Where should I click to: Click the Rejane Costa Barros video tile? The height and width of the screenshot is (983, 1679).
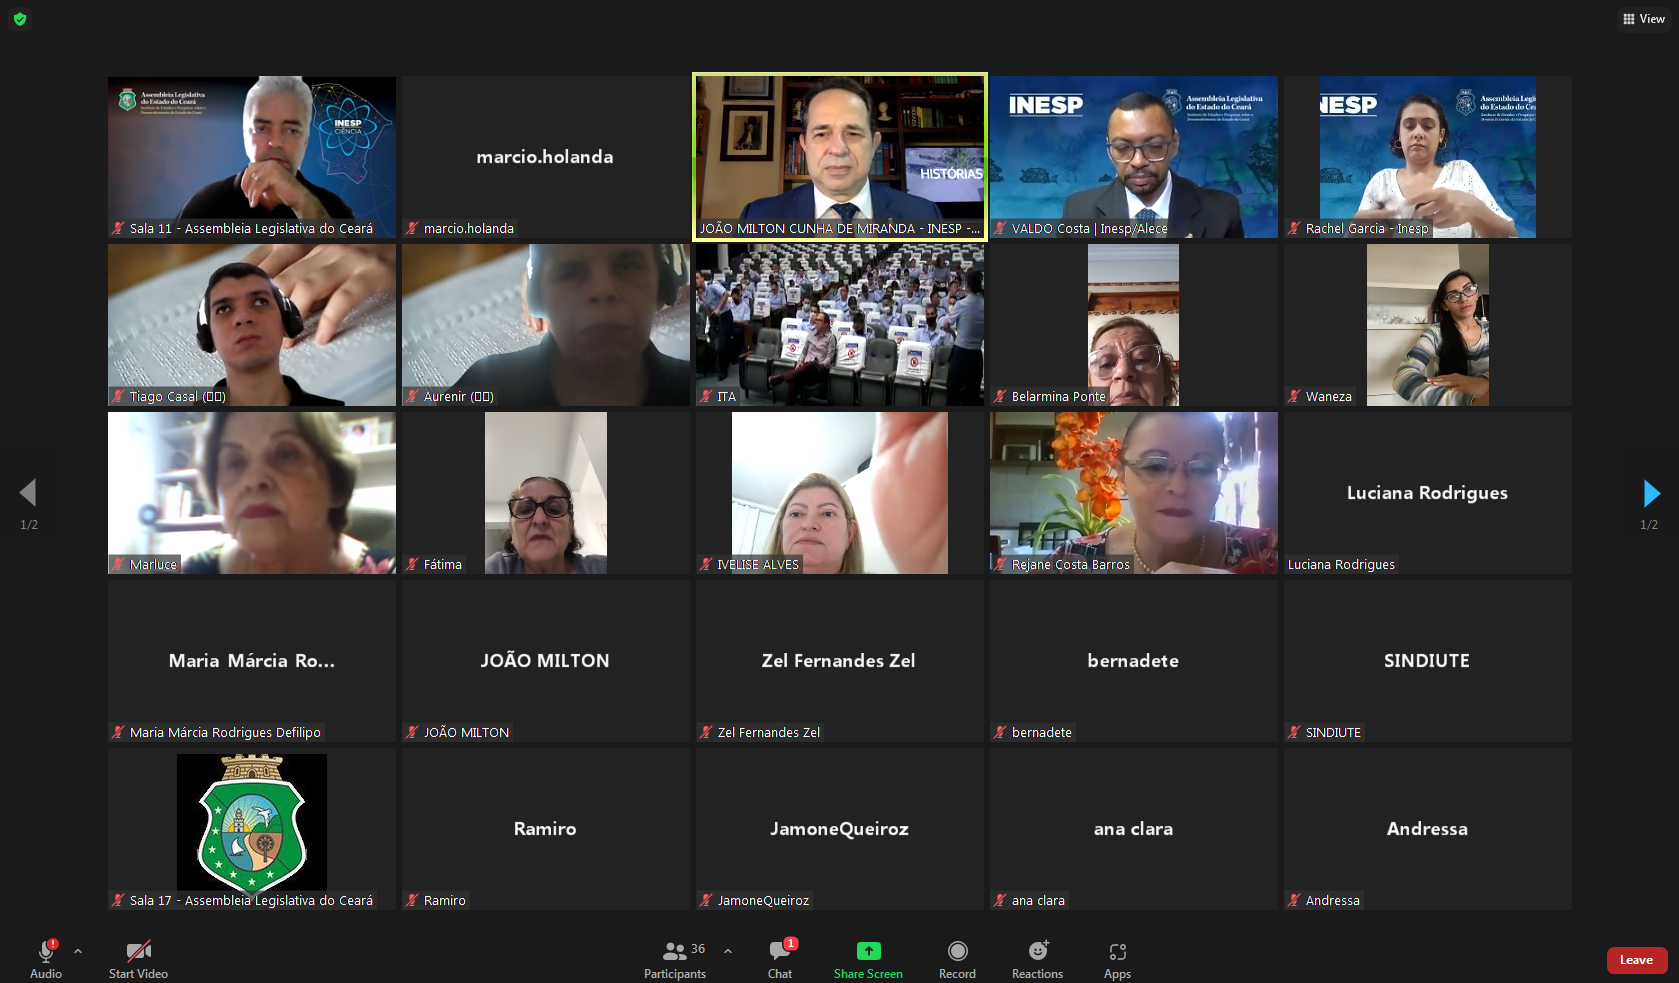(x=1133, y=493)
